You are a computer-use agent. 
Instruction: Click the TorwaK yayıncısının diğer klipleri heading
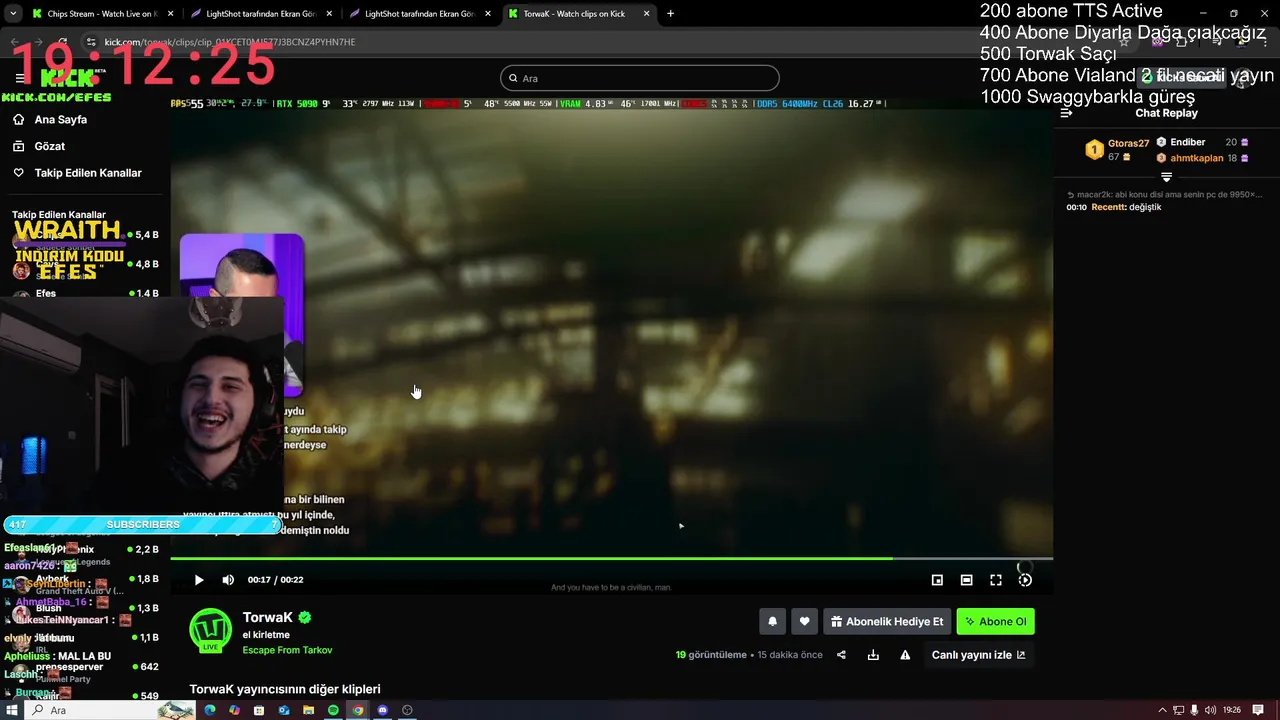pyautogui.click(x=285, y=689)
